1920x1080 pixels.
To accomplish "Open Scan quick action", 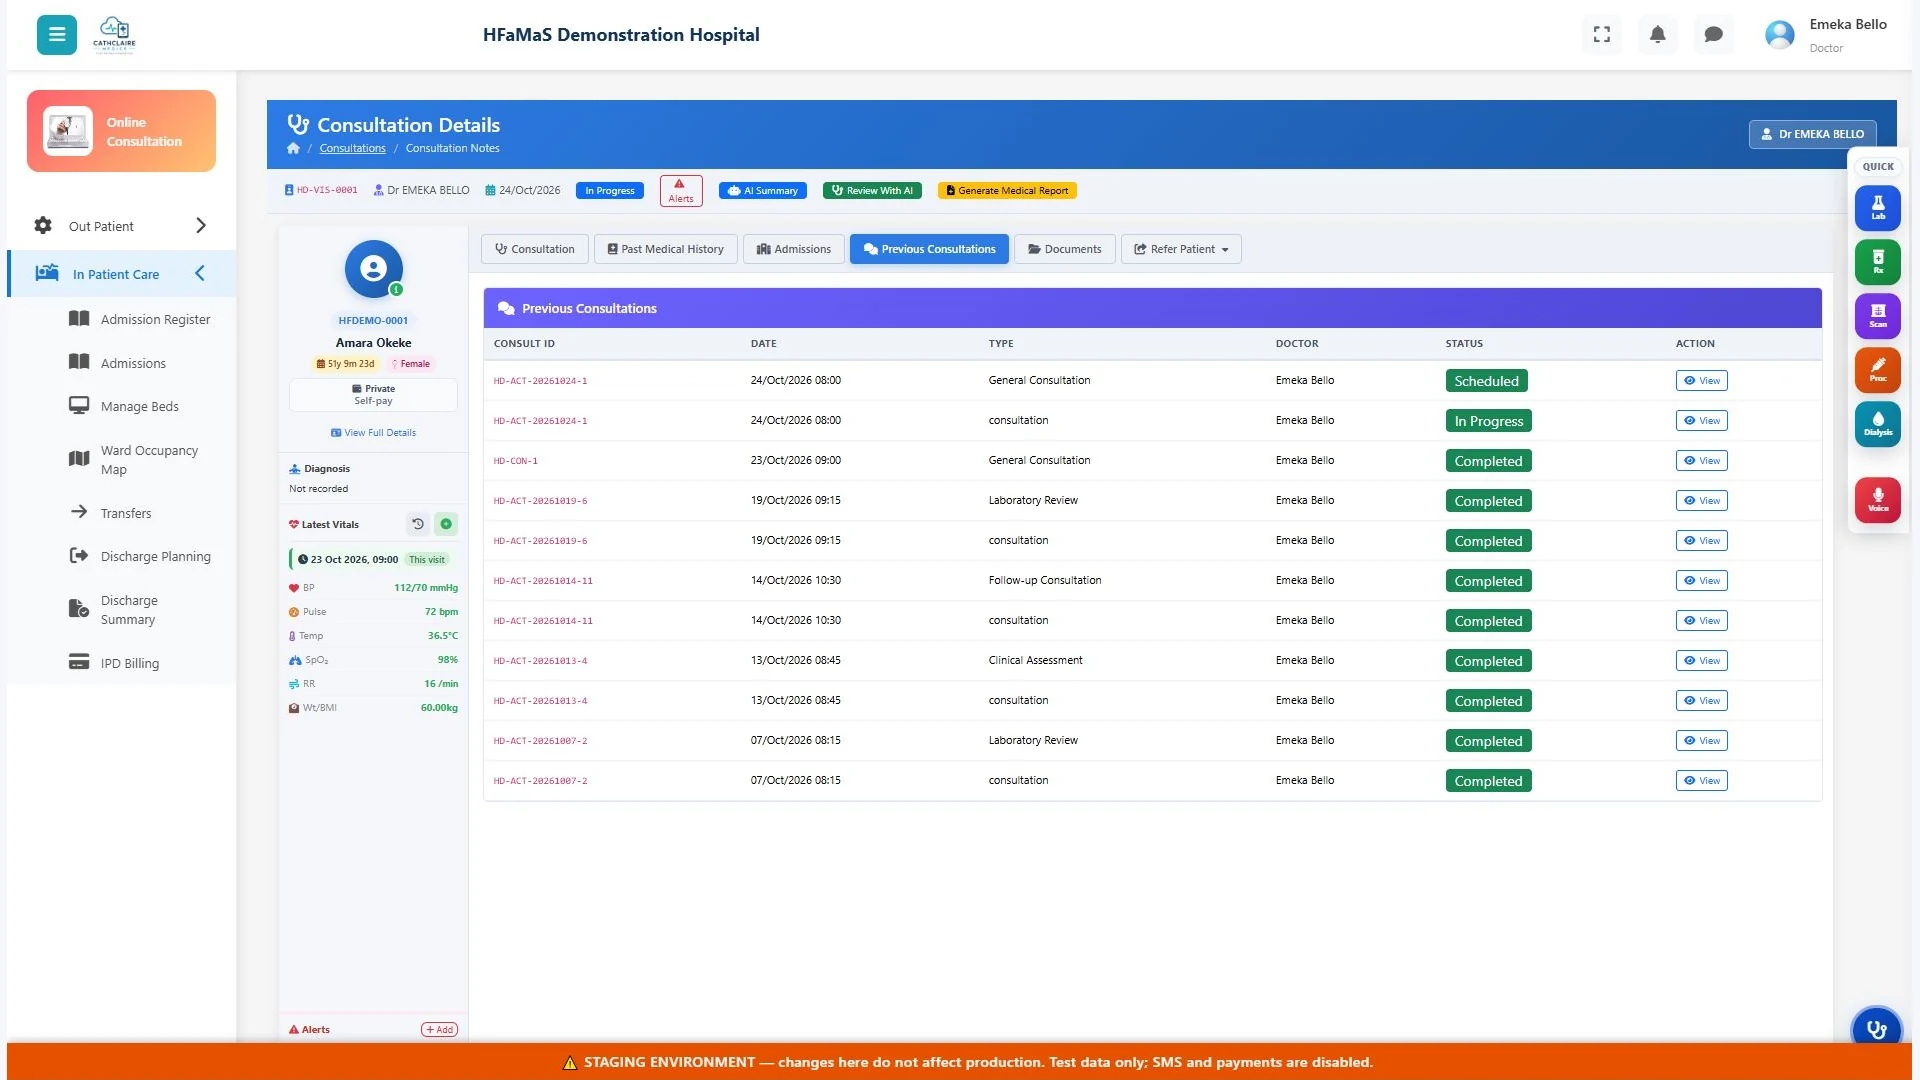I will (1878, 316).
